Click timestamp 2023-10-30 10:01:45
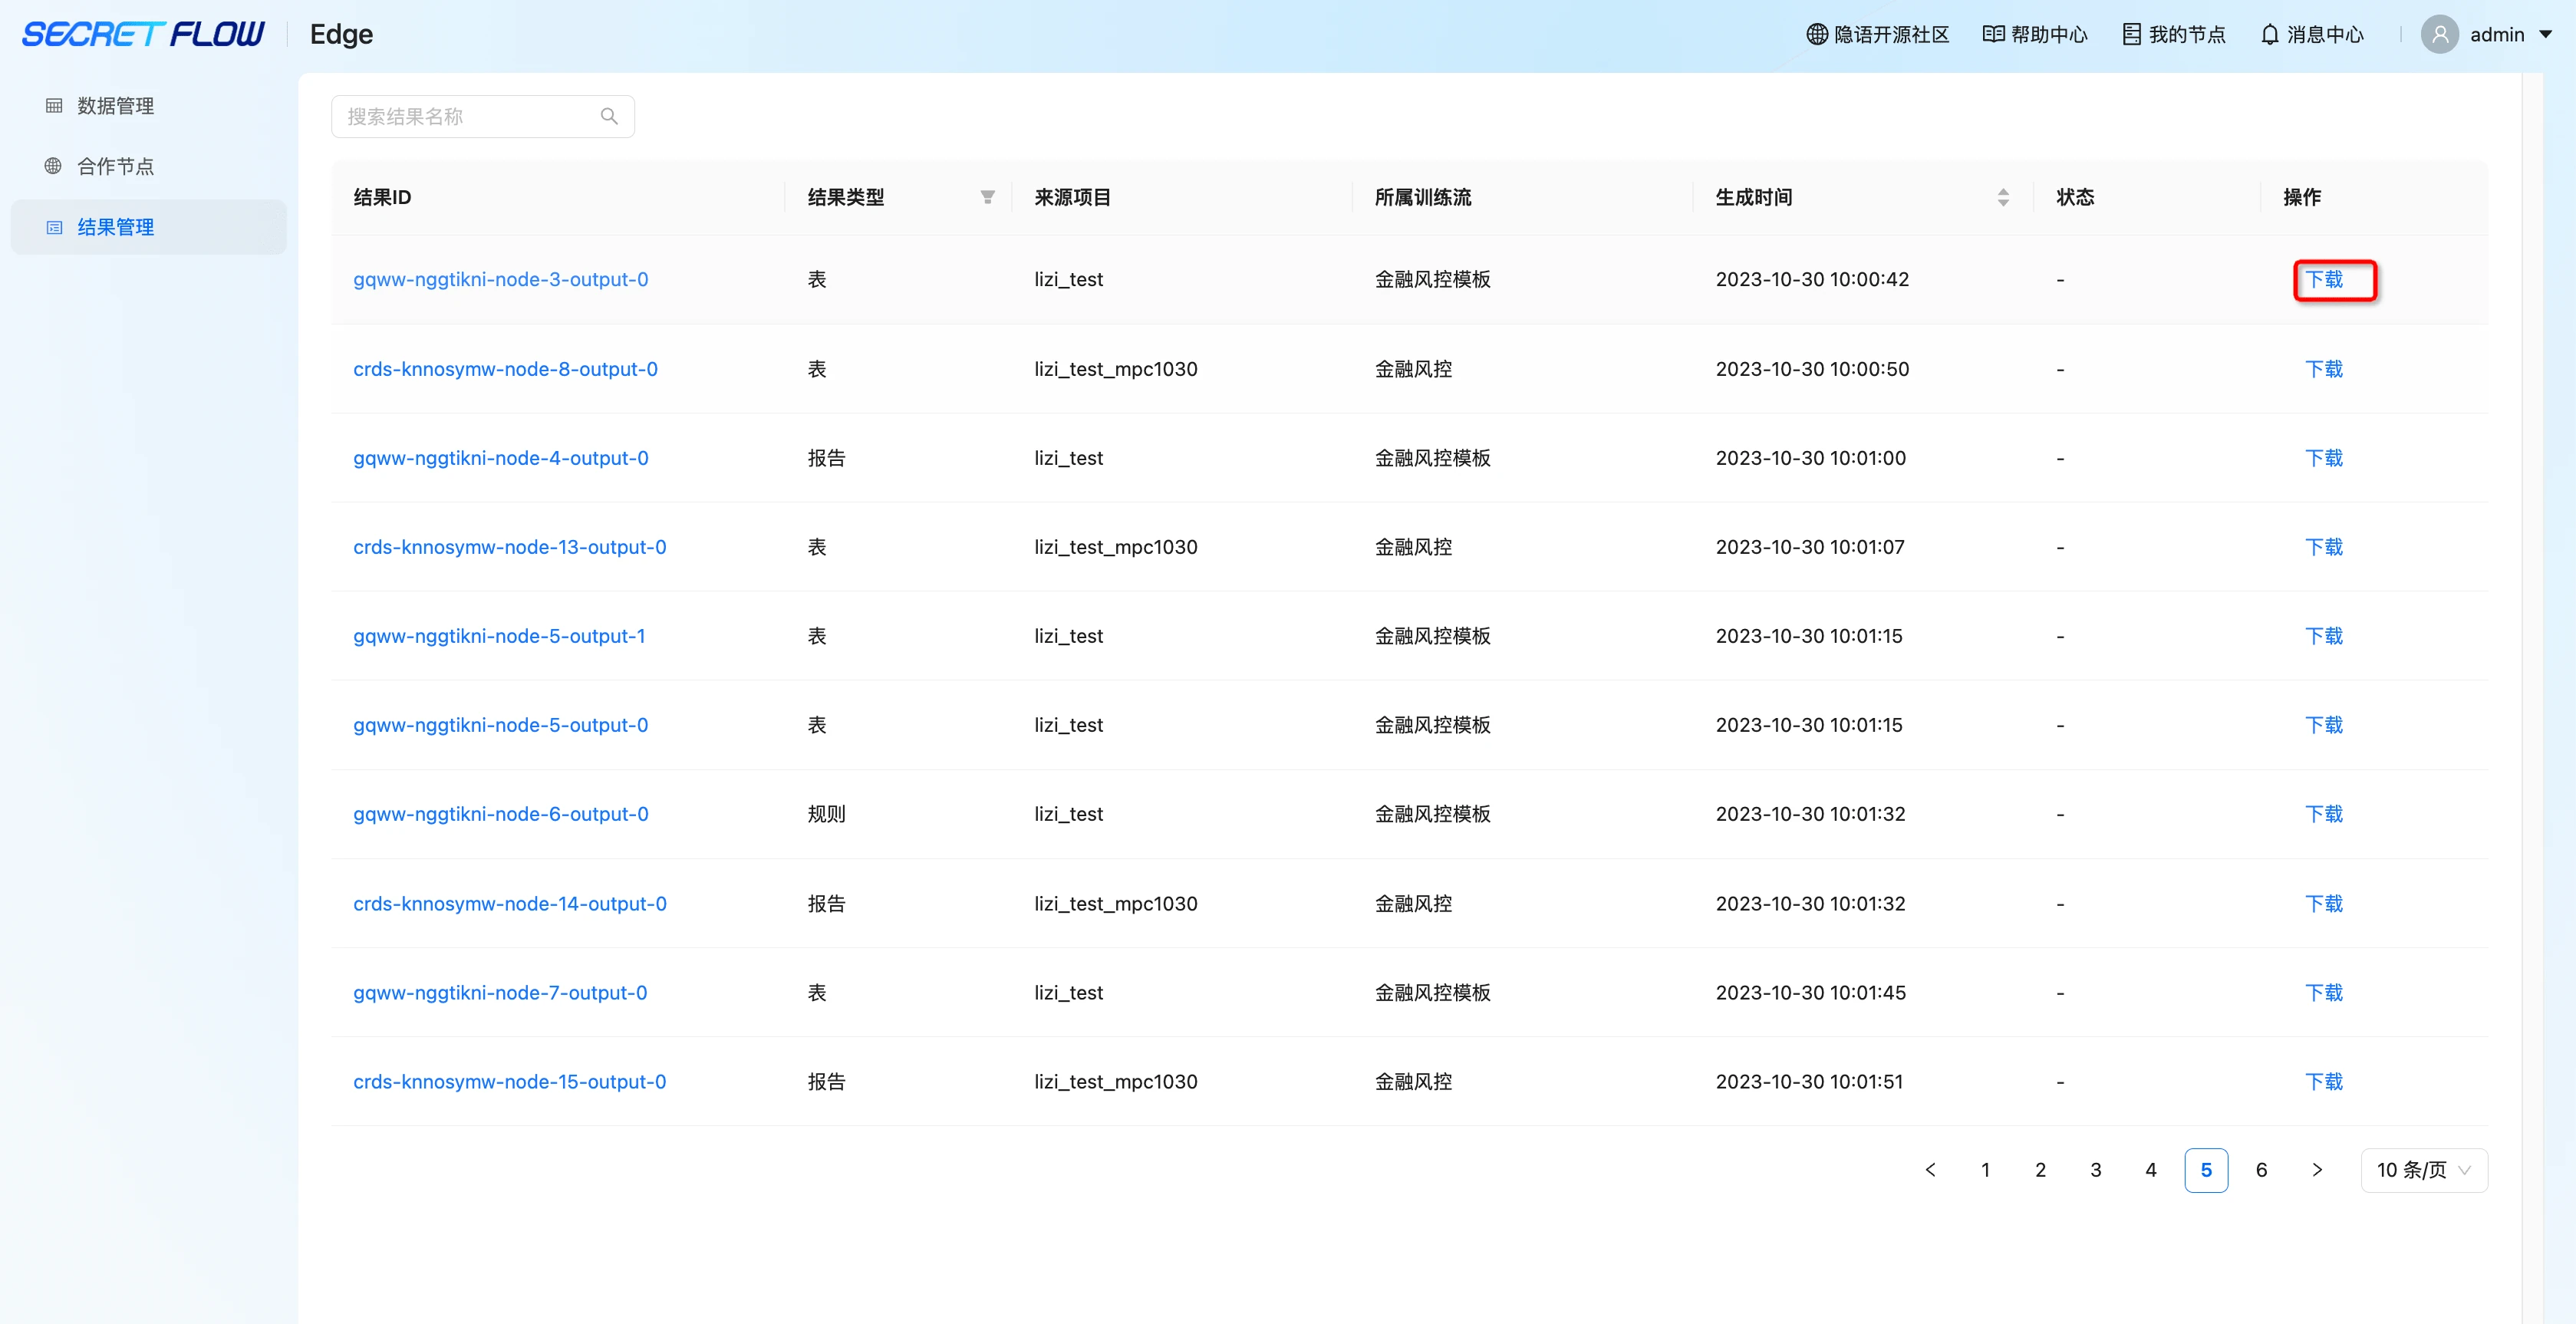The width and height of the screenshot is (2576, 1324). coord(1810,993)
